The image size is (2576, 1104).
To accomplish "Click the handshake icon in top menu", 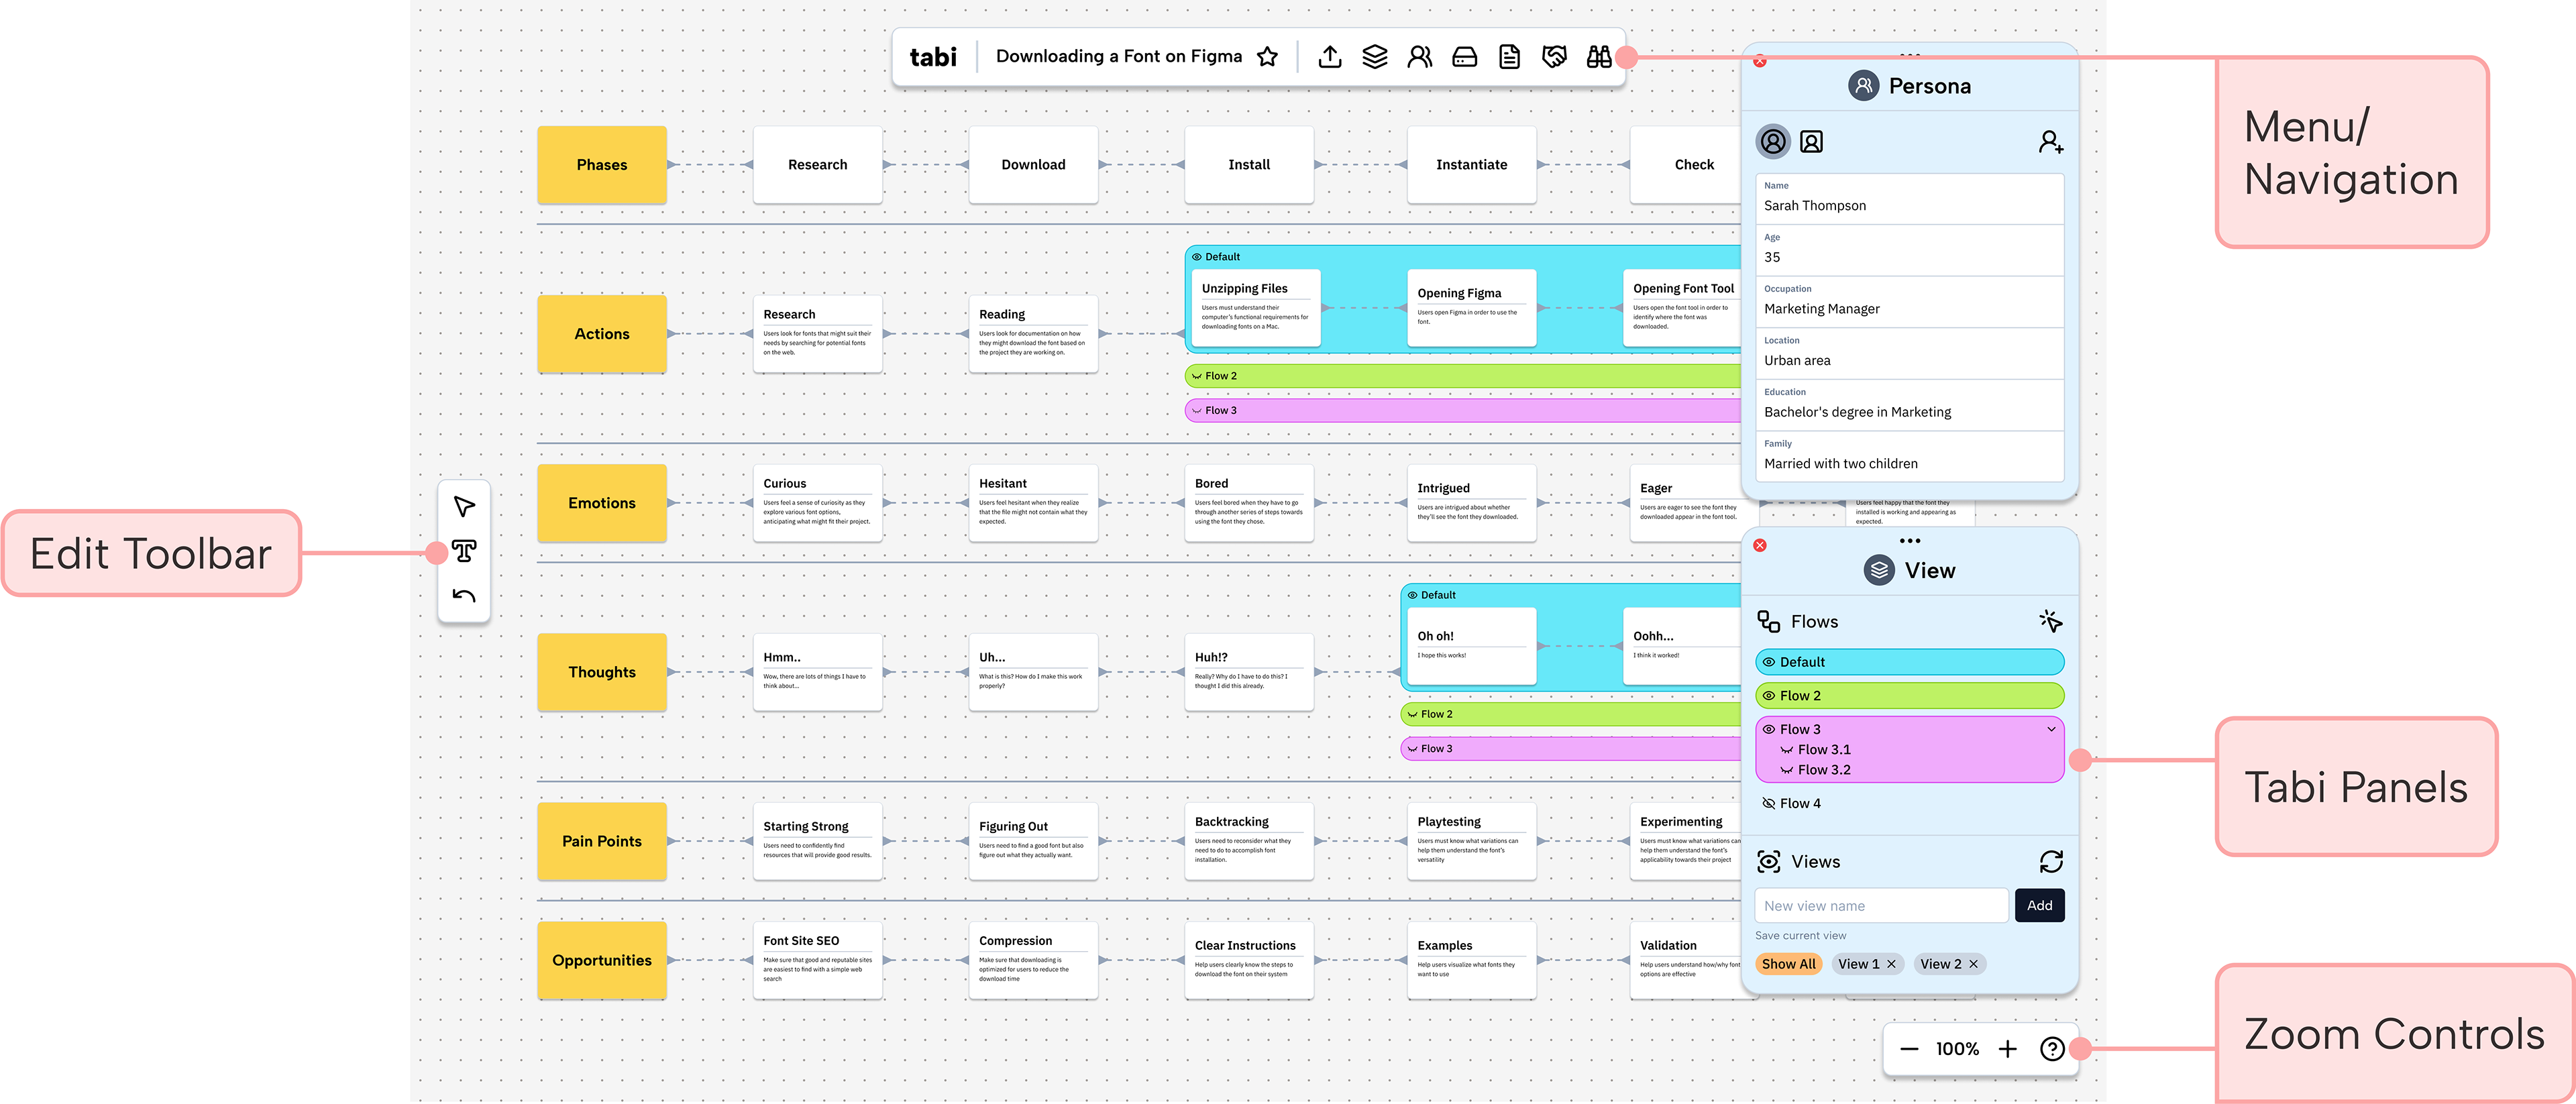I will pyautogui.click(x=1554, y=57).
